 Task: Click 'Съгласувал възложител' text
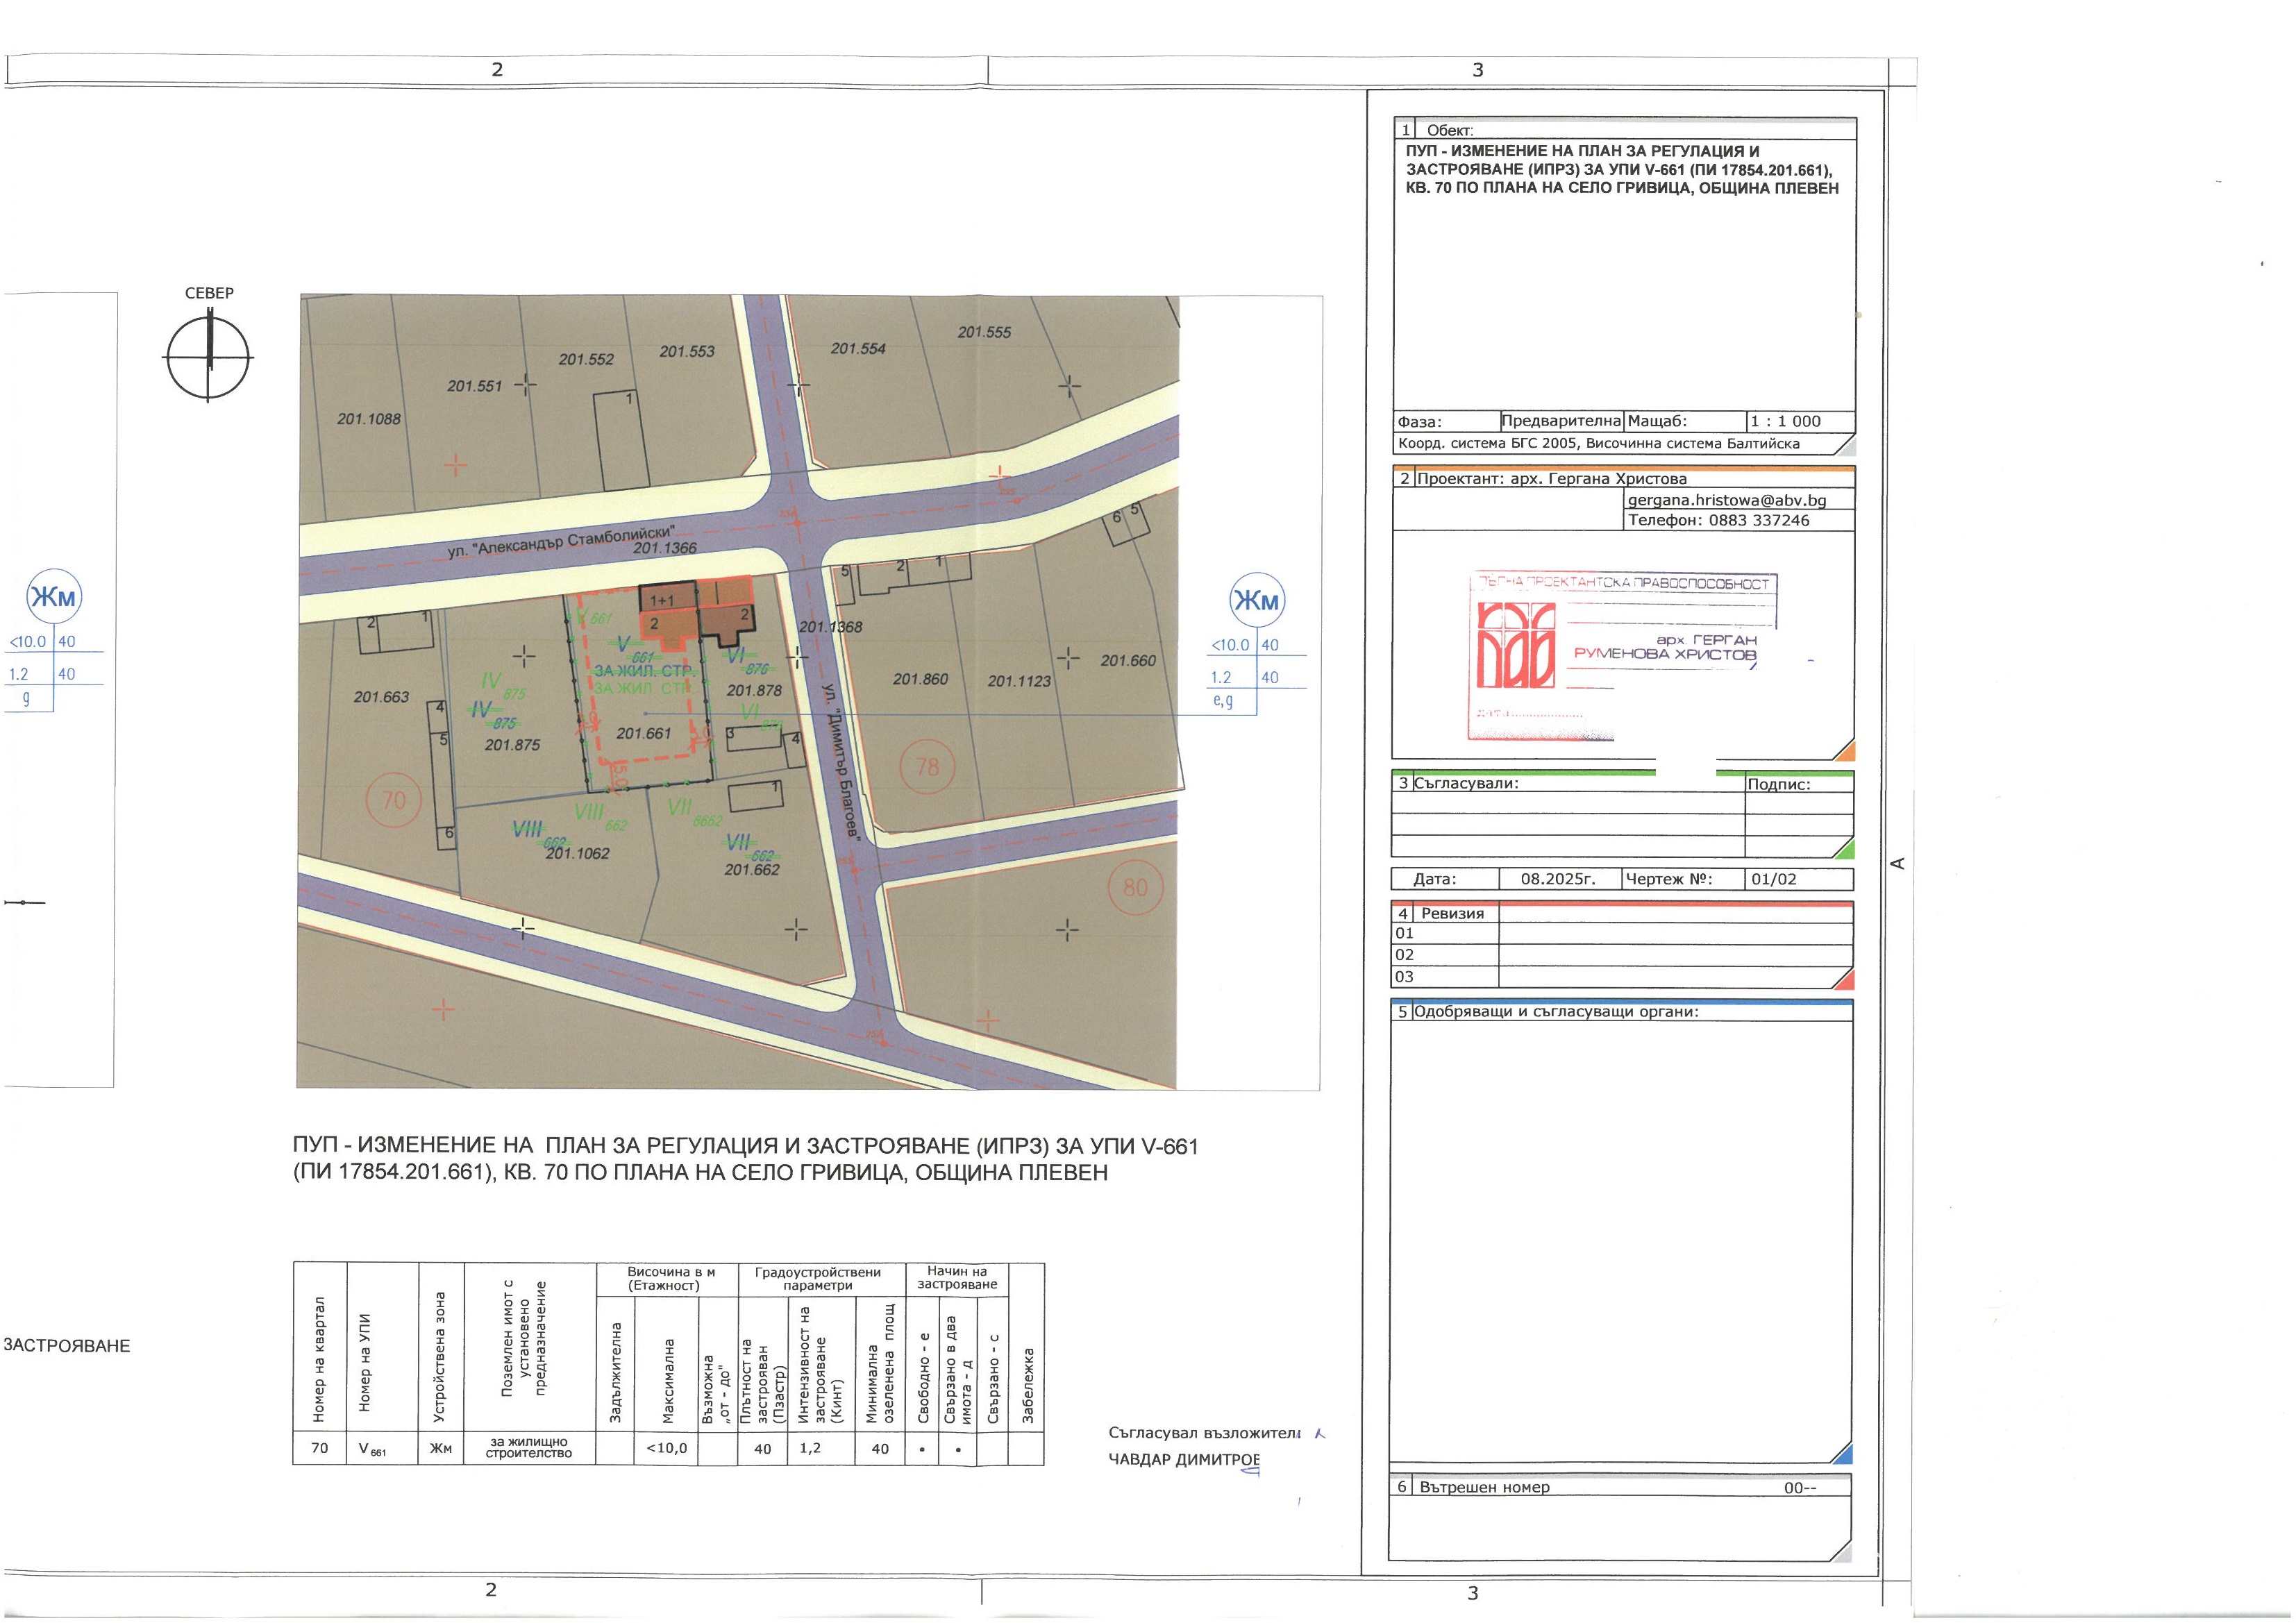coord(1204,1433)
